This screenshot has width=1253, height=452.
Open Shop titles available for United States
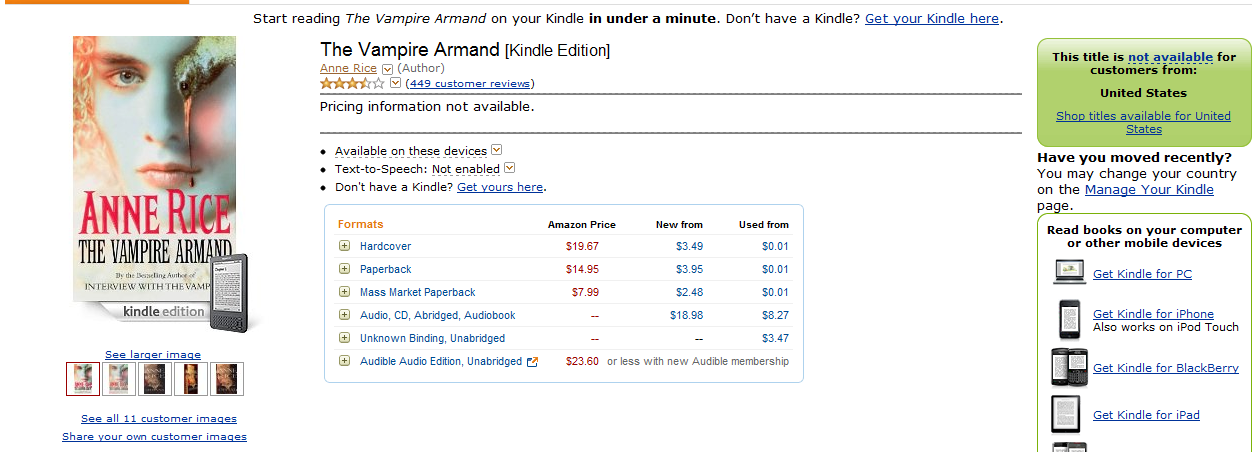pyautogui.click(x=1143, y=122)
